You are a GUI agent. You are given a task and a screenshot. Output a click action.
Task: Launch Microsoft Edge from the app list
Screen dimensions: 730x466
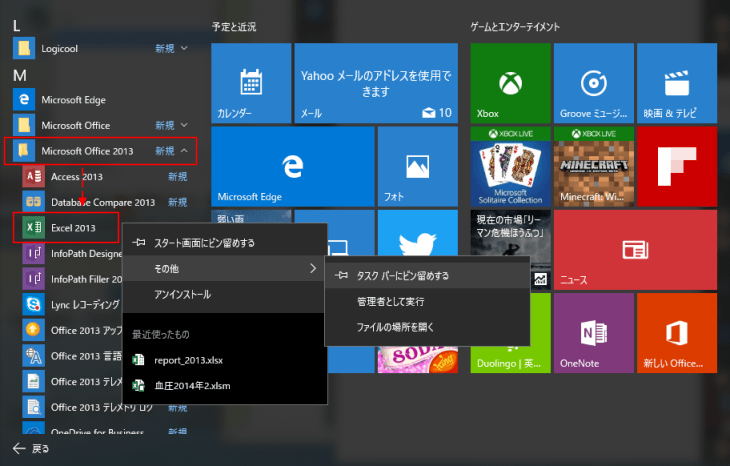tap(73, 100)
